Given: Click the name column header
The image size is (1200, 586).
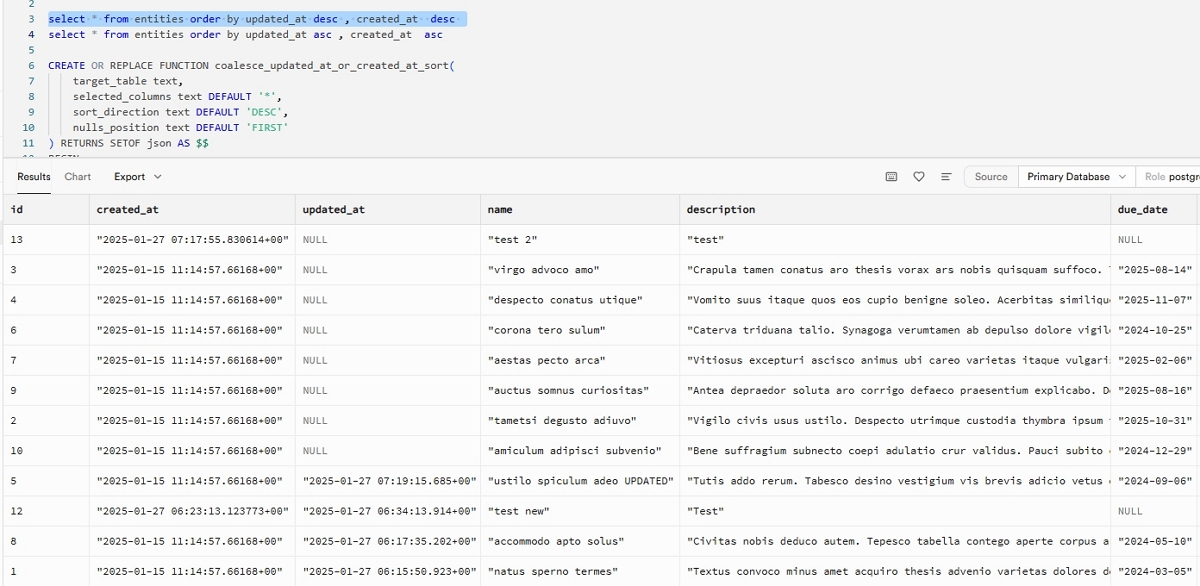Looking at the screenshot, I should [499, 210].
